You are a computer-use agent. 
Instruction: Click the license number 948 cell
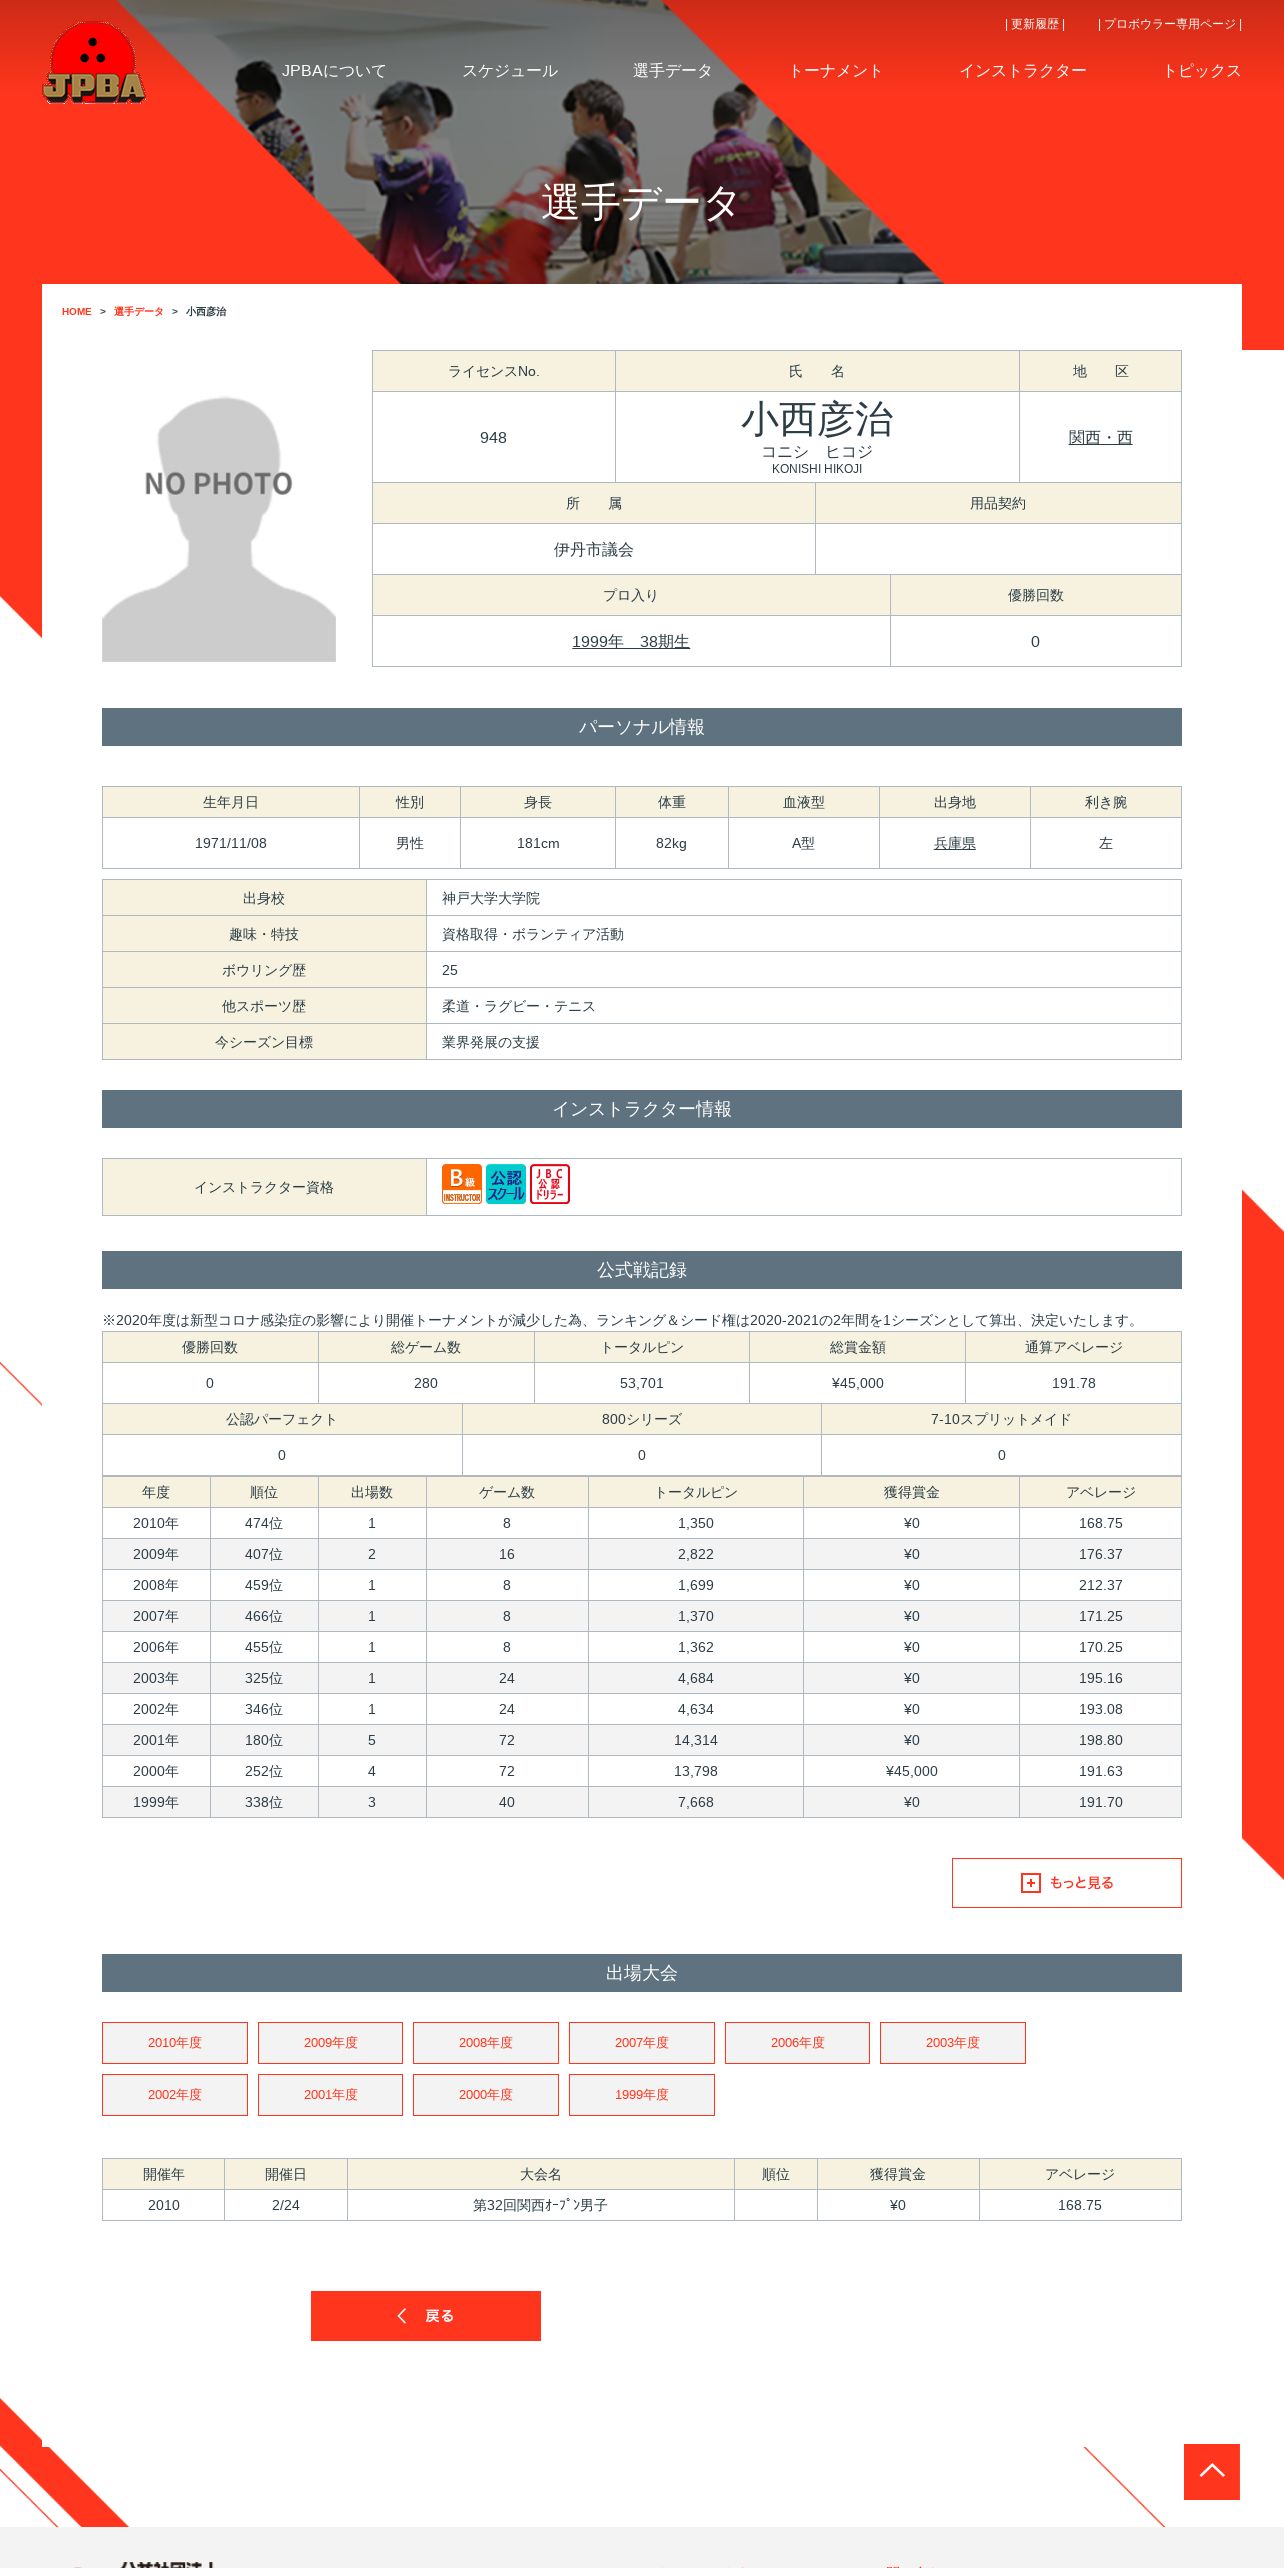(x=494, y=437)
